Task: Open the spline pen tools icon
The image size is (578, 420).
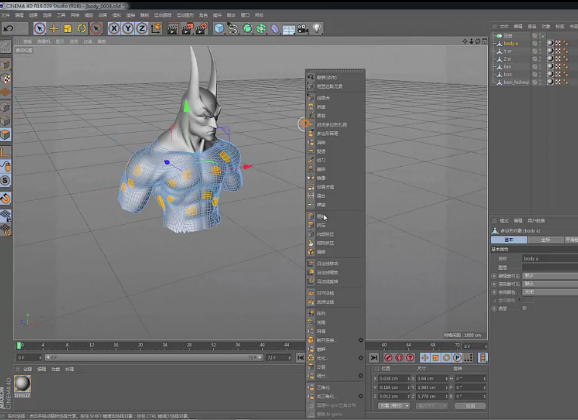Action: click(x=233, y=28)
